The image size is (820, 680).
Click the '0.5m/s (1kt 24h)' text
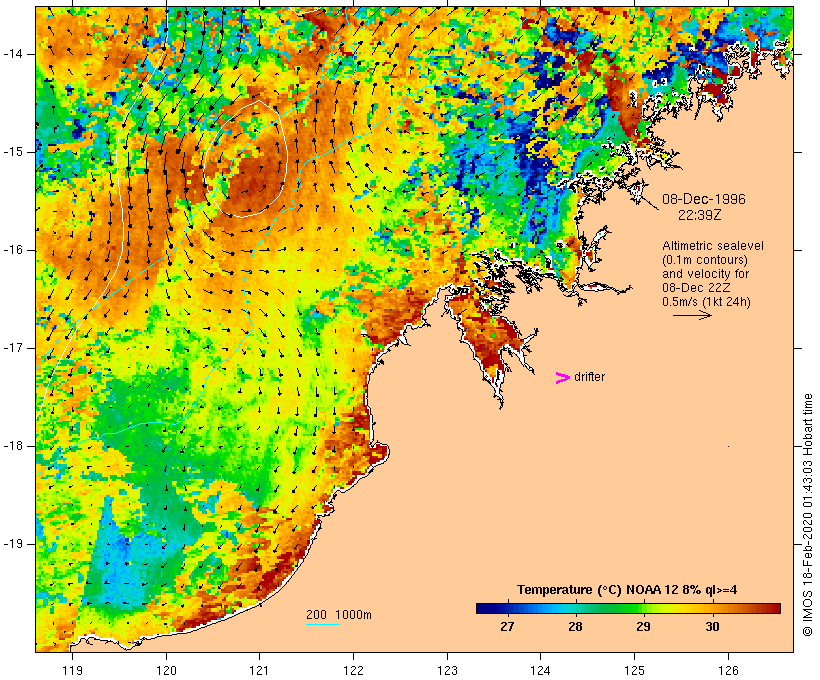[706, 302]
